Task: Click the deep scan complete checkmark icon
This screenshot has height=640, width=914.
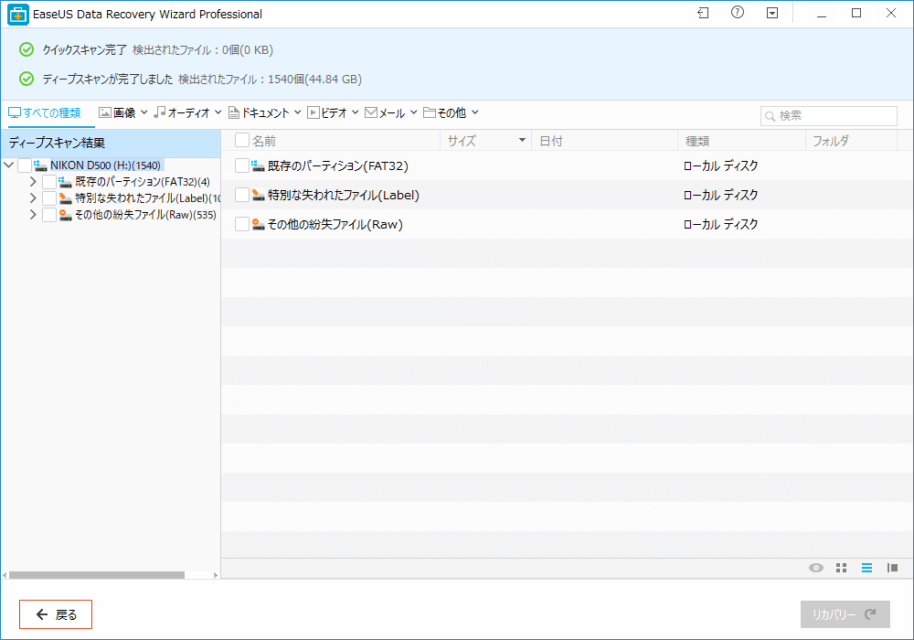Action: pyautogui.click(x=26, y=79)
